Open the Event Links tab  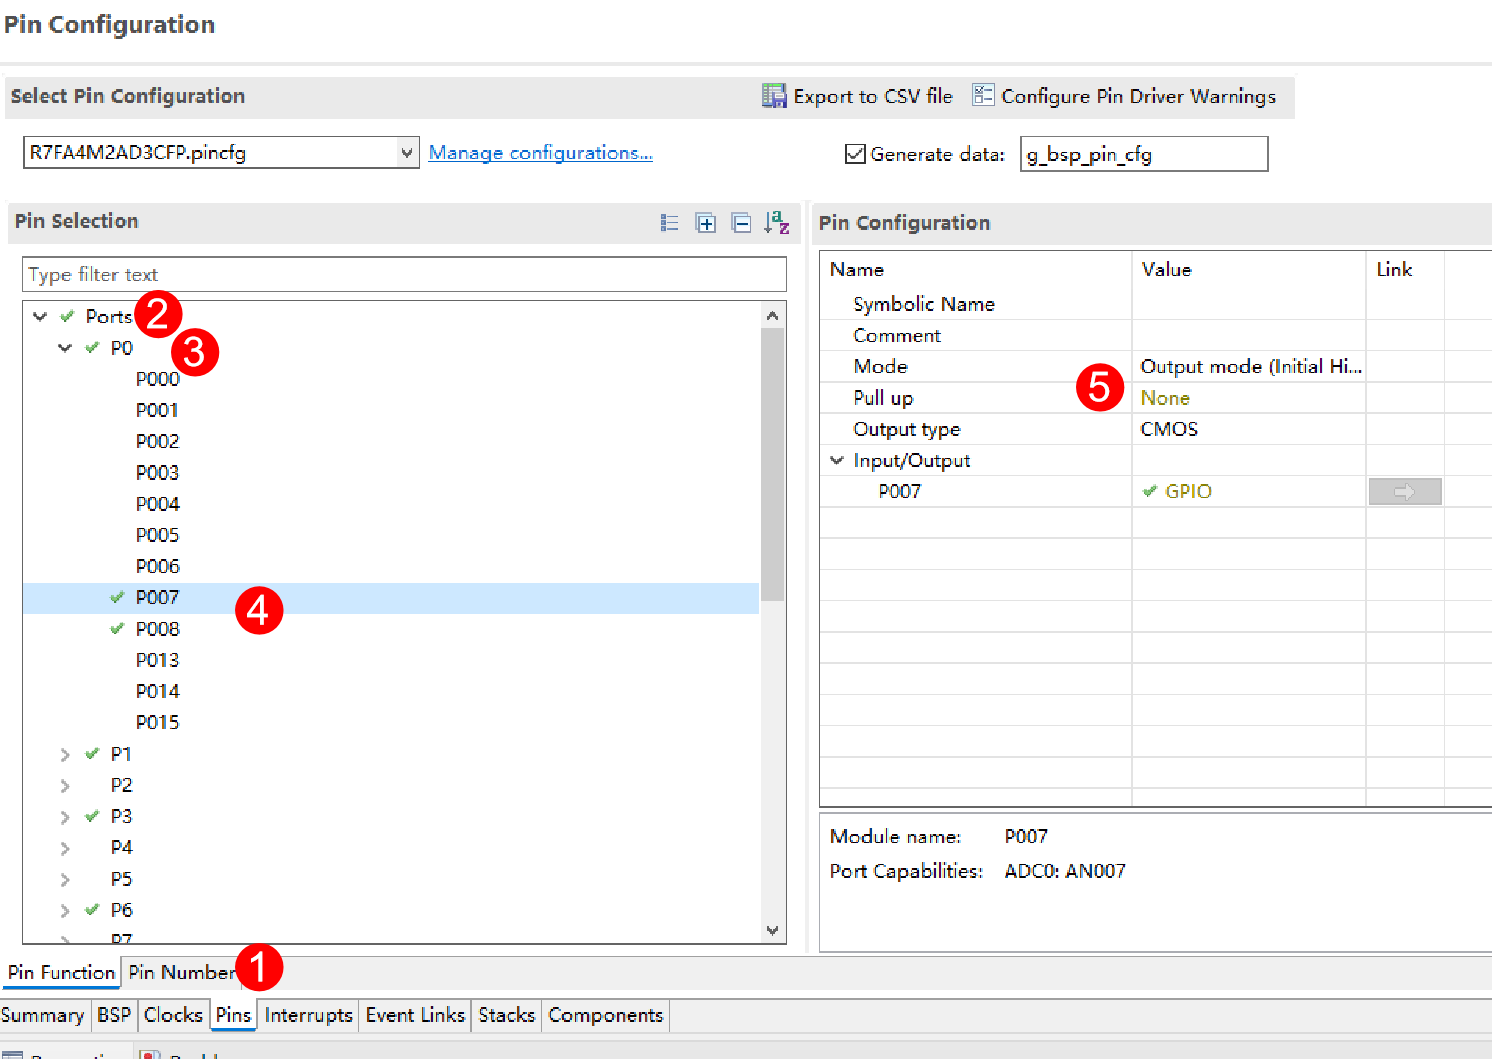(415, 1015)
